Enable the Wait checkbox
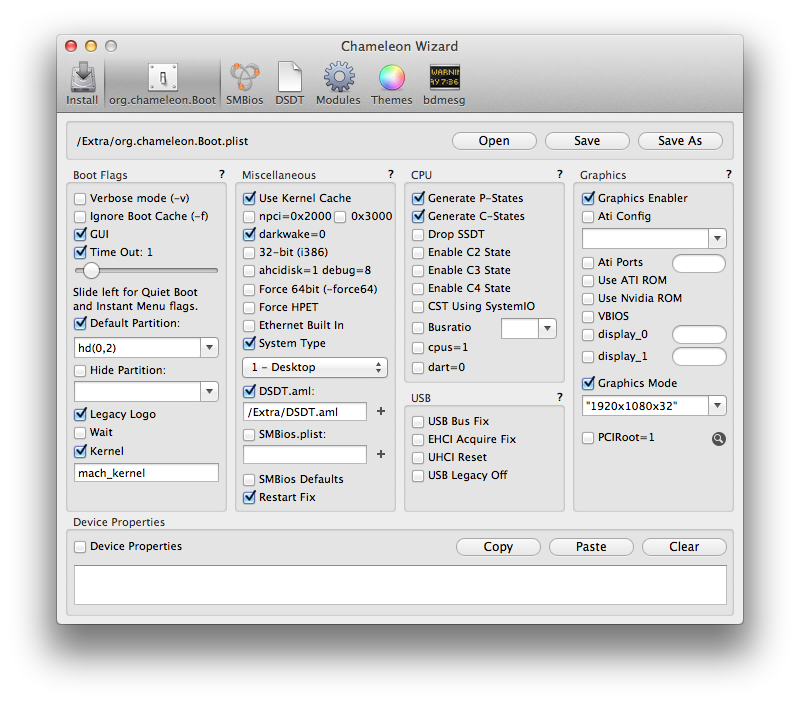The width and height of the screenshot is (800, 703). (80, 433)
